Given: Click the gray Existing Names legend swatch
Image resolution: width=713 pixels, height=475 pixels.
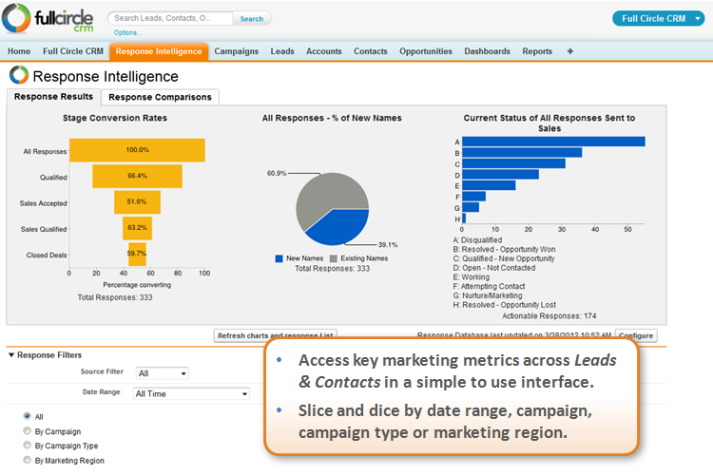Looking at the screenshot, I should point(334,259).
